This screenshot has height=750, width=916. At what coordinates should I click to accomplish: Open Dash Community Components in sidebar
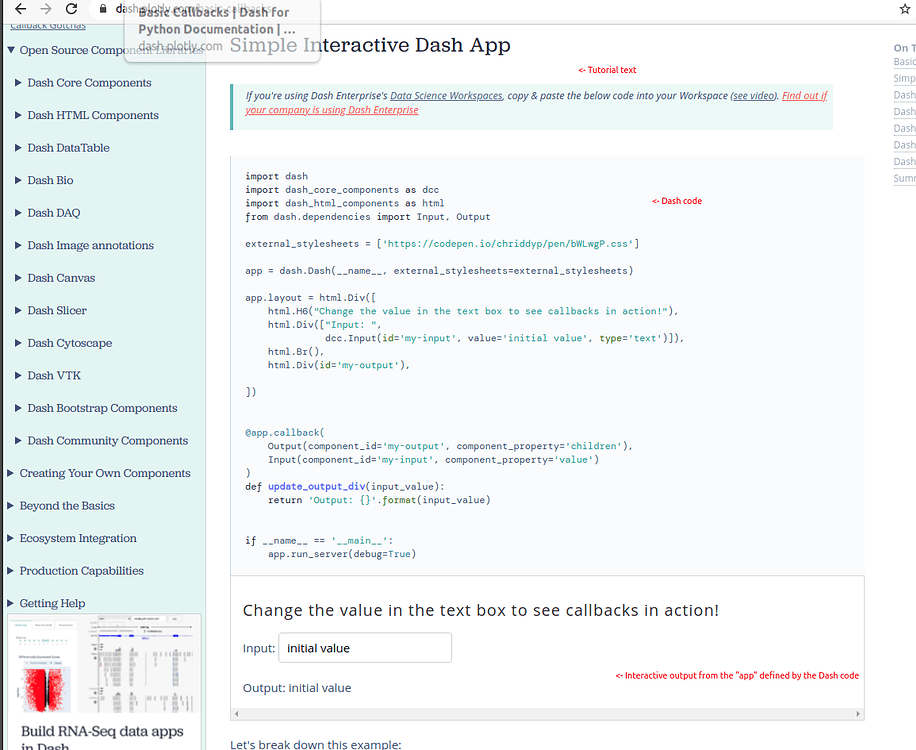[107, 441]
